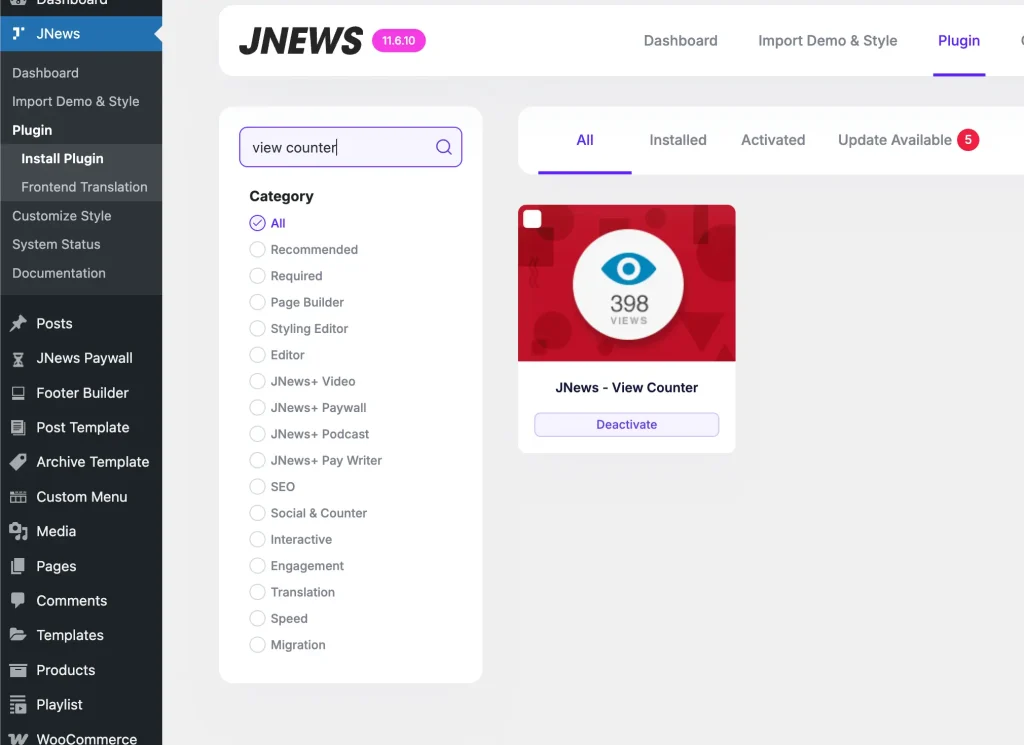The image size is (1024, 745).
Task: Open Media using its sidebar icon
Action: click(x=18, y=531)
